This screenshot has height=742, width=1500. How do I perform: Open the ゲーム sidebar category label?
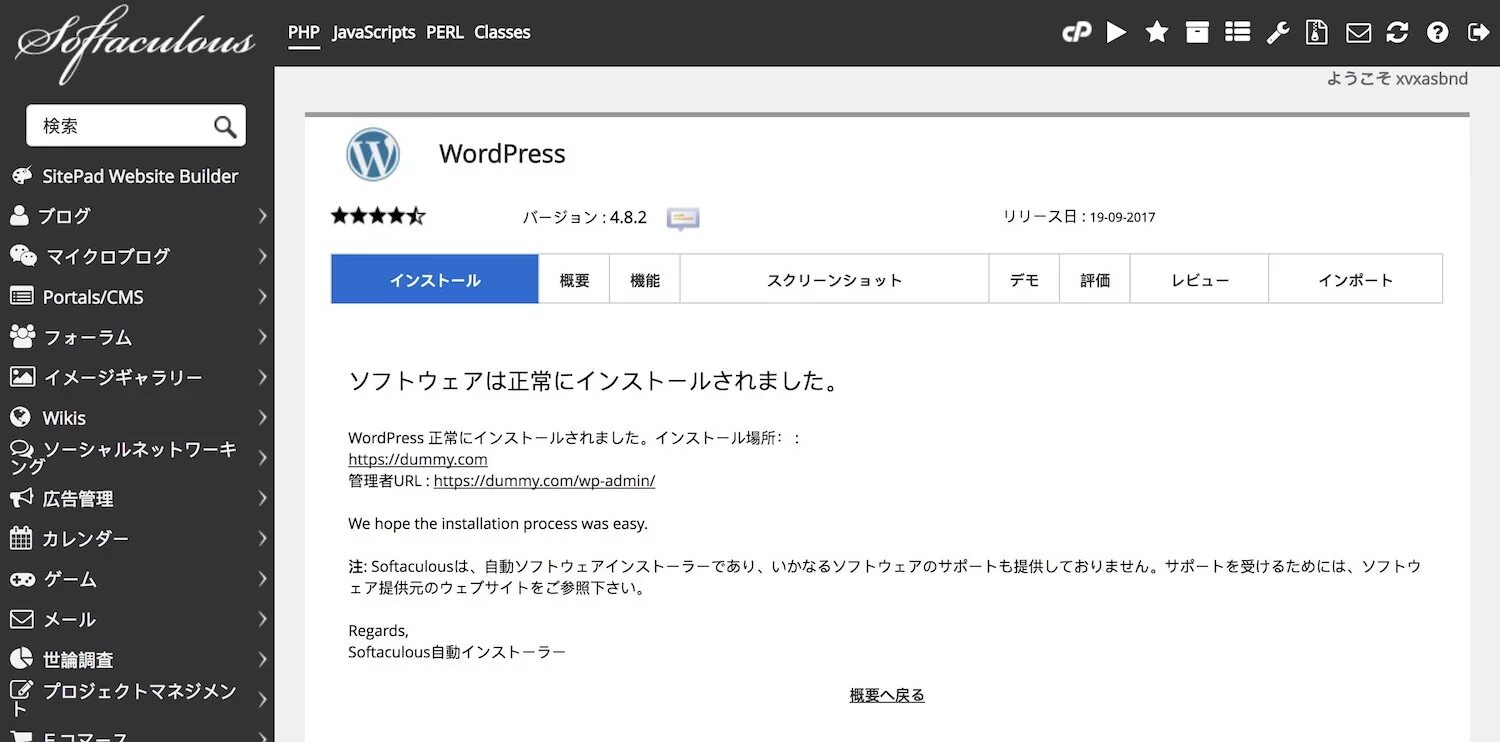coord(70,579)
